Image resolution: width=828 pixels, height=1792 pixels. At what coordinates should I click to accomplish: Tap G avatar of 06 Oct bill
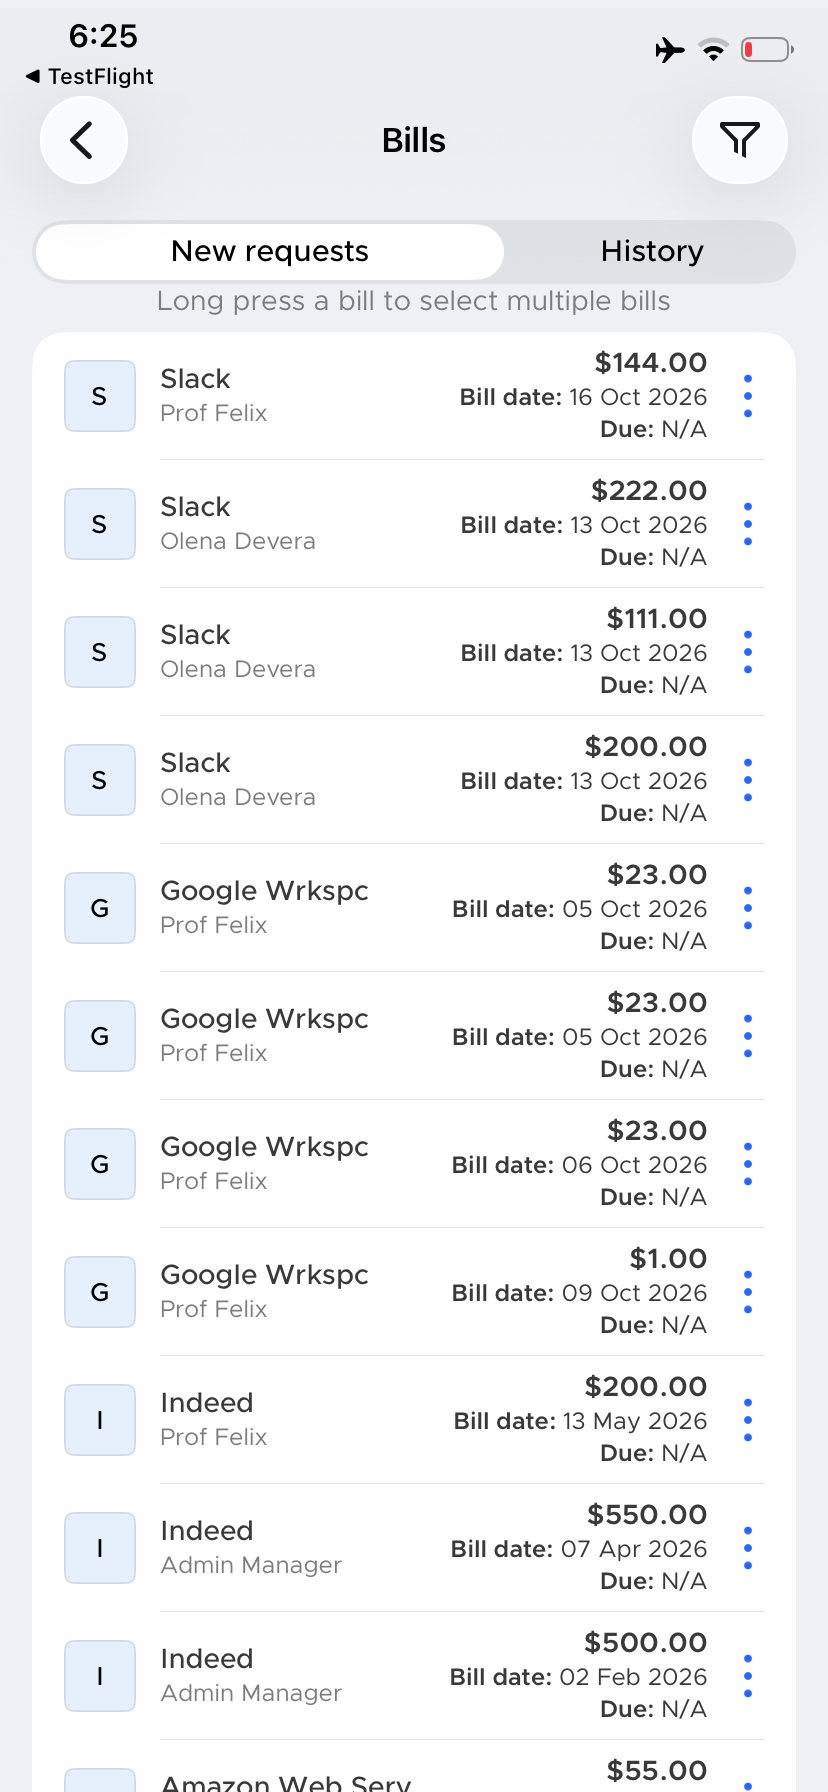point(100,1164)
